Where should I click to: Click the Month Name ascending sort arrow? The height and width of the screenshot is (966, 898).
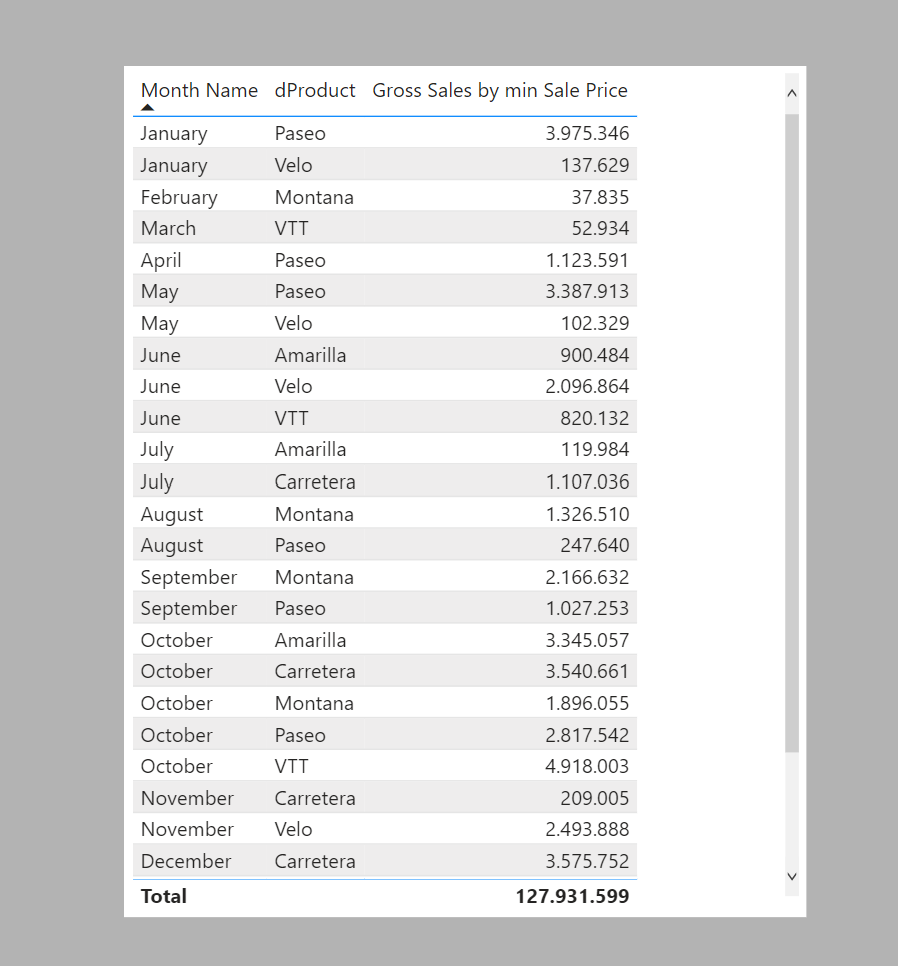click(x=147, y=107)
